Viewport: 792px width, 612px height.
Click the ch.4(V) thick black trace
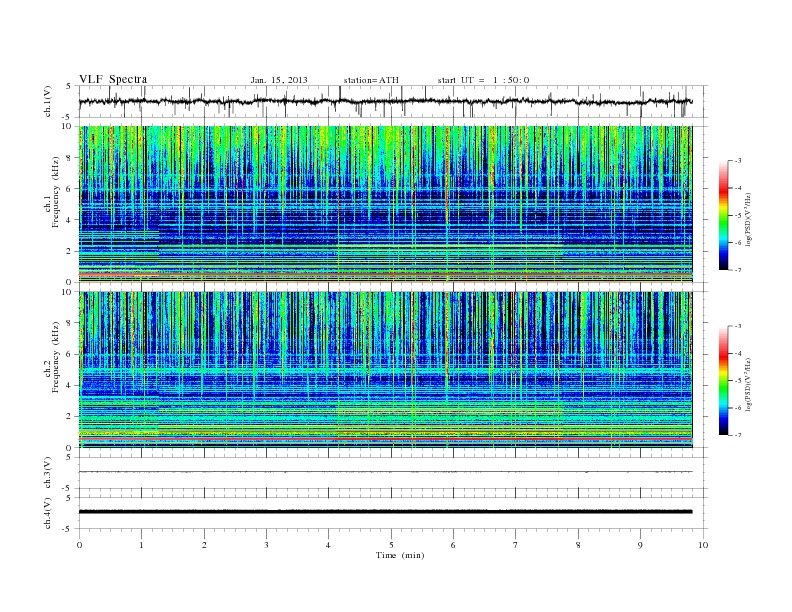(385, 512)
